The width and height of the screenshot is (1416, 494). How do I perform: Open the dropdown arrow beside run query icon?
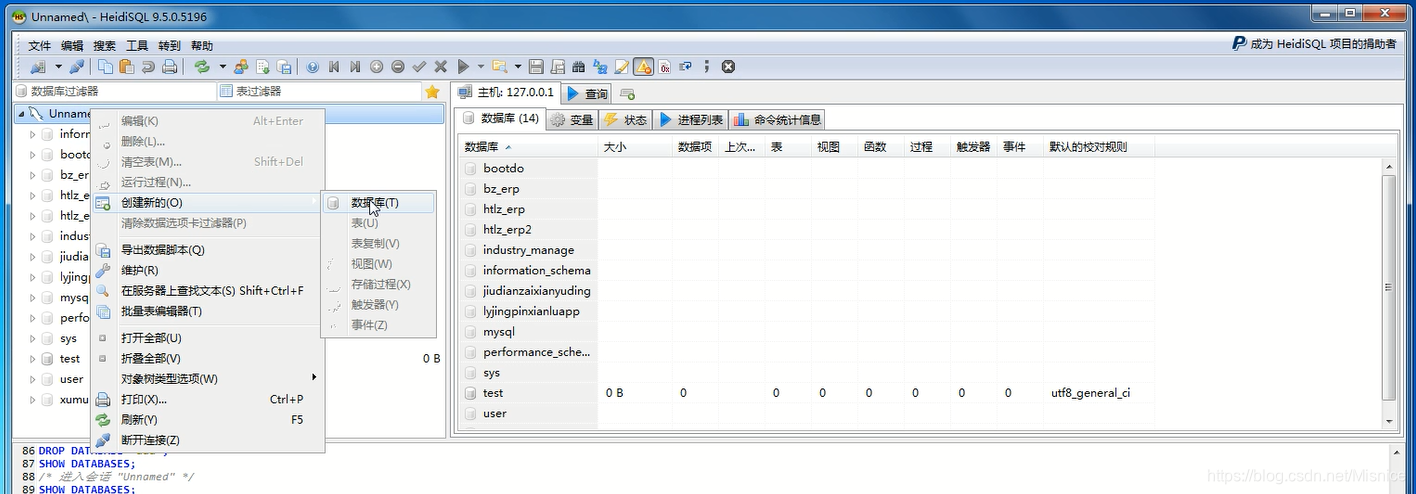[481, 67]
